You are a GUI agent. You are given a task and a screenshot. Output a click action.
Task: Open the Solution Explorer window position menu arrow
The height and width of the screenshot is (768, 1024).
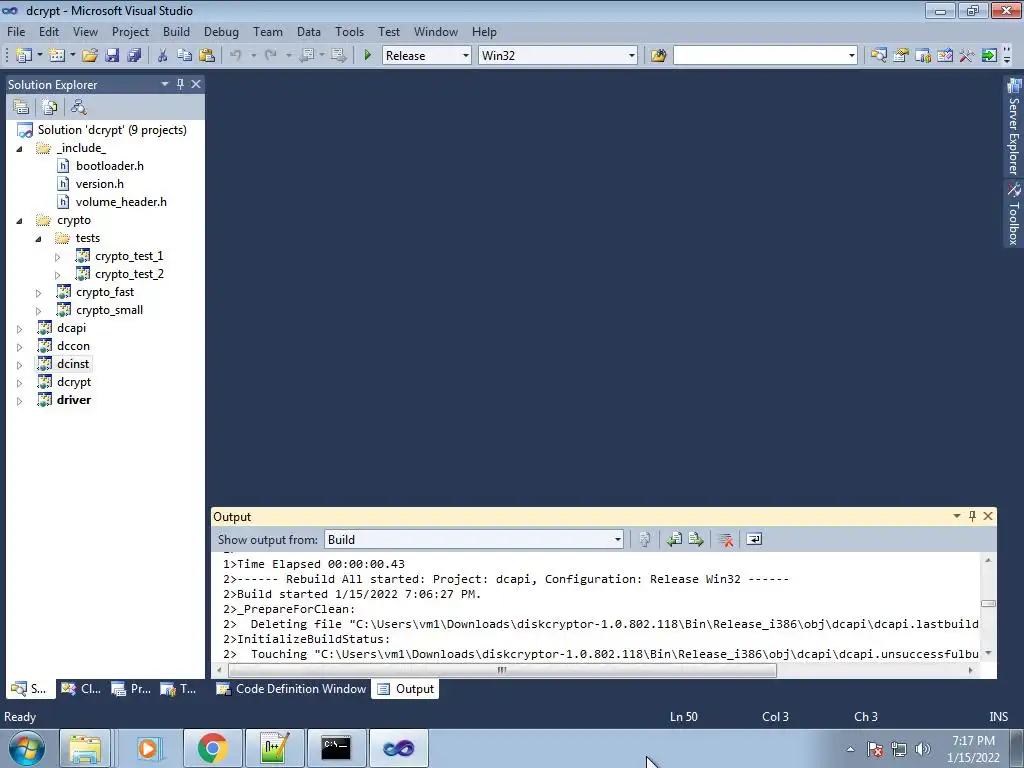(x=165, y=84)
